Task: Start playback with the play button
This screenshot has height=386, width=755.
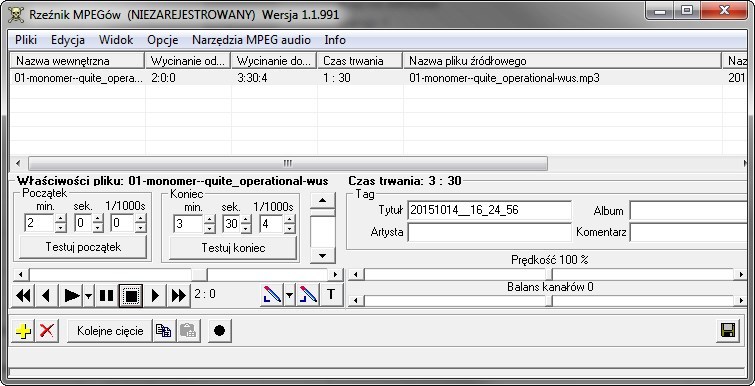Action: (x=71, y=295)
